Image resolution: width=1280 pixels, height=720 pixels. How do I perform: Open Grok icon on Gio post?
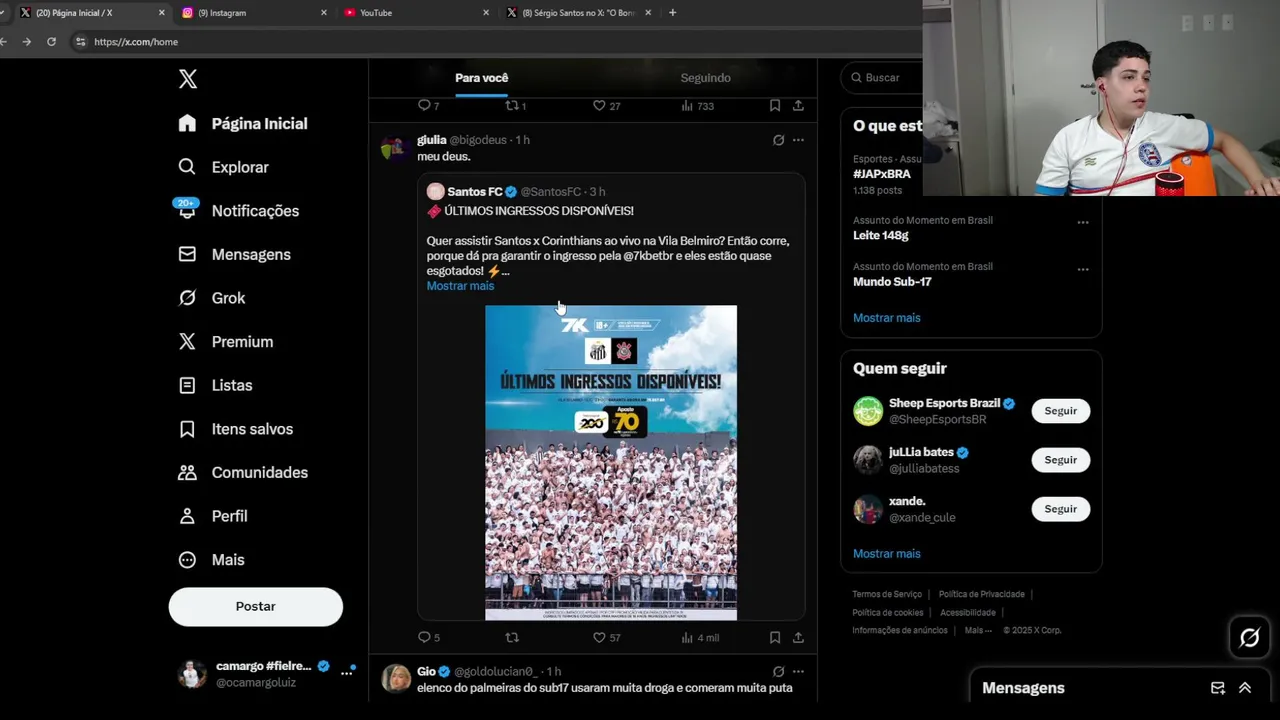tap(778, 672)
